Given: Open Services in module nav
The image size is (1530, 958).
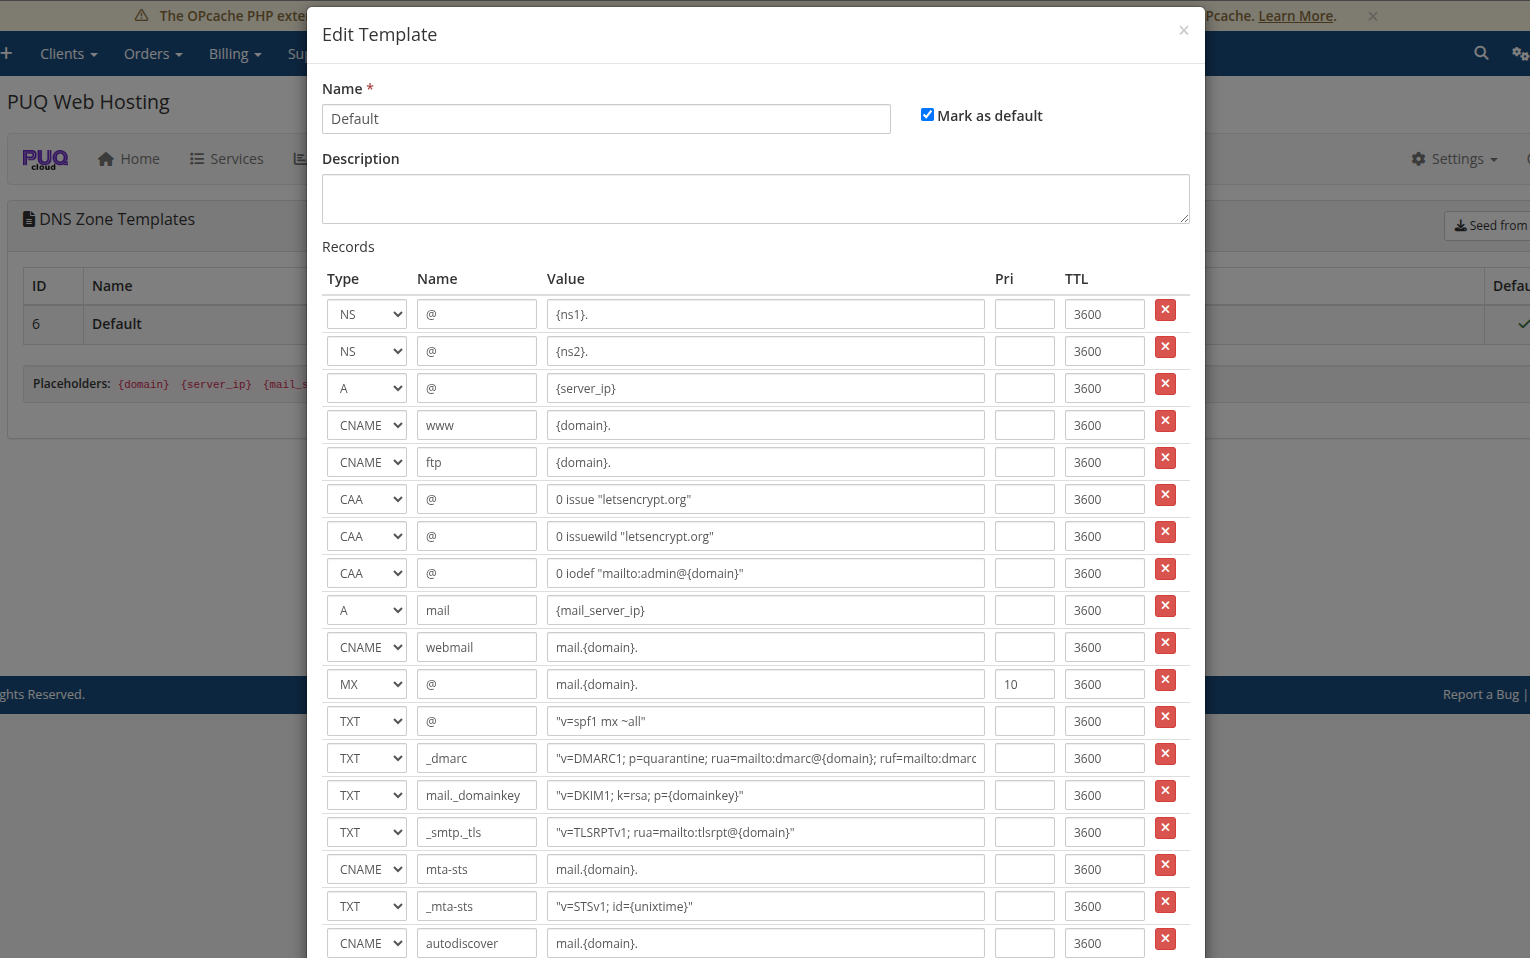Looking at the screenshot, I should coord(227,159).
